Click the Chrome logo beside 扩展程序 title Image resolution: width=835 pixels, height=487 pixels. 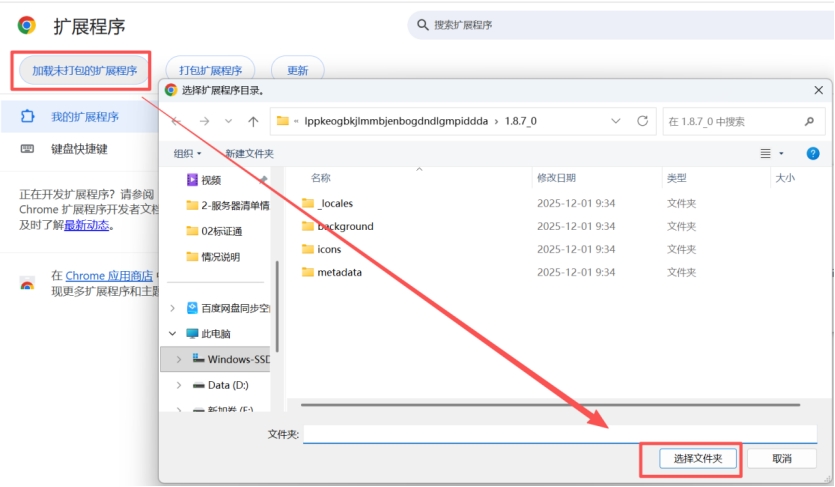point(27,26)
